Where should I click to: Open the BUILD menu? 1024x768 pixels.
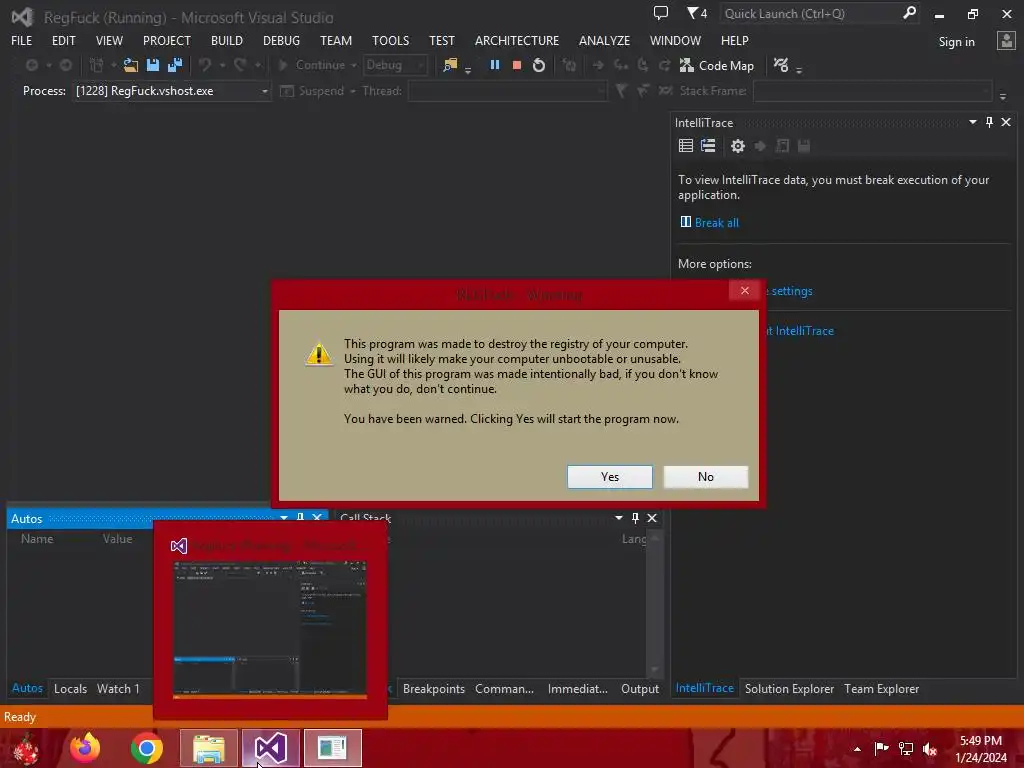(227, 40)
